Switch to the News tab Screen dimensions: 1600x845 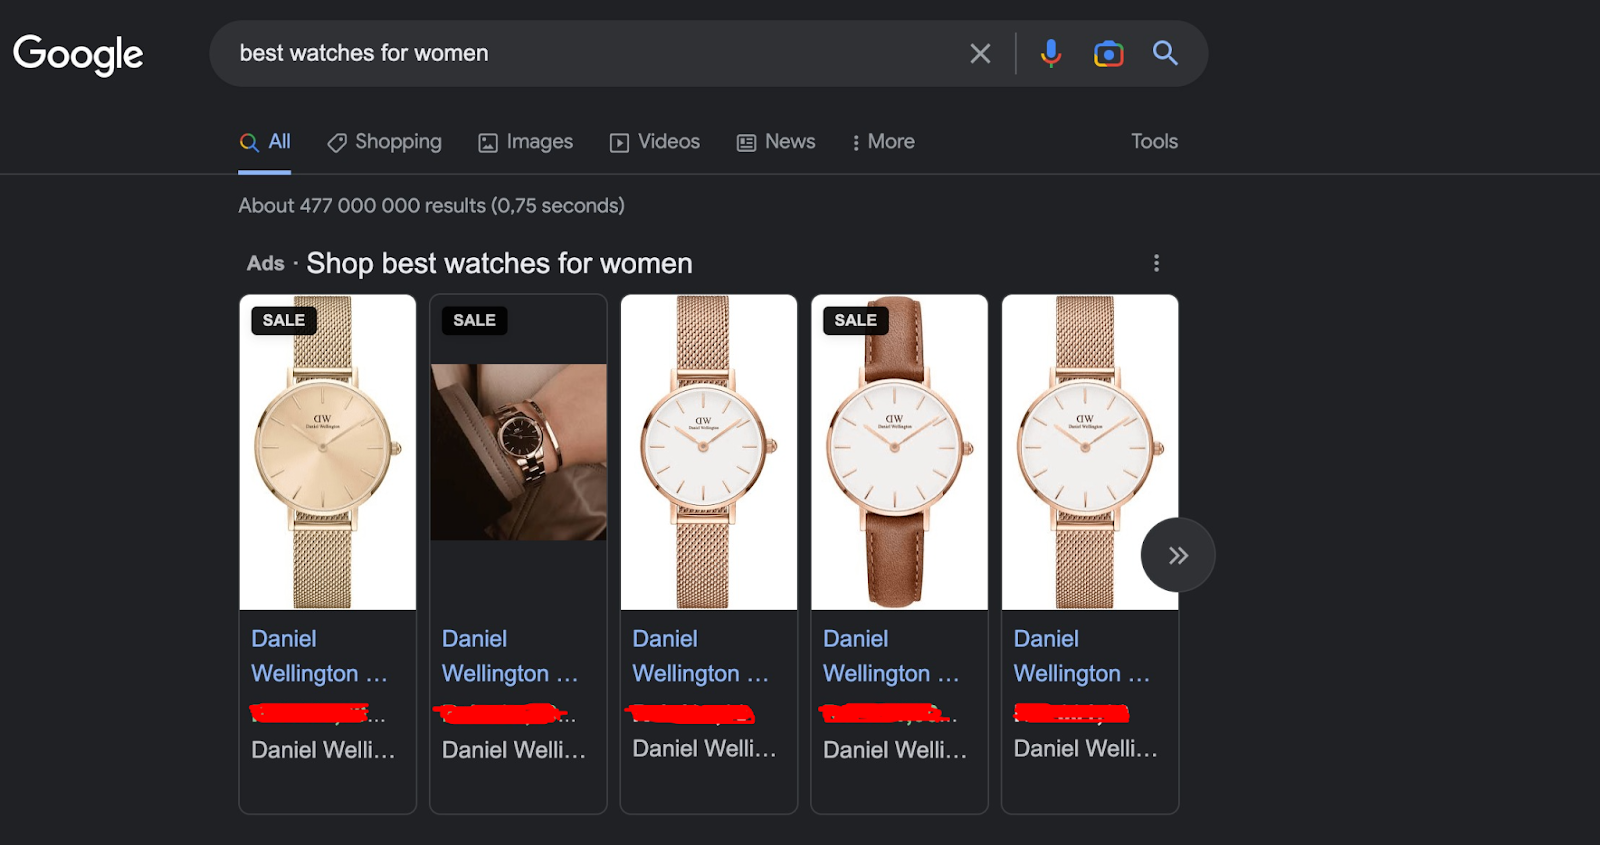pyautogui.click(x=776, y=142)
